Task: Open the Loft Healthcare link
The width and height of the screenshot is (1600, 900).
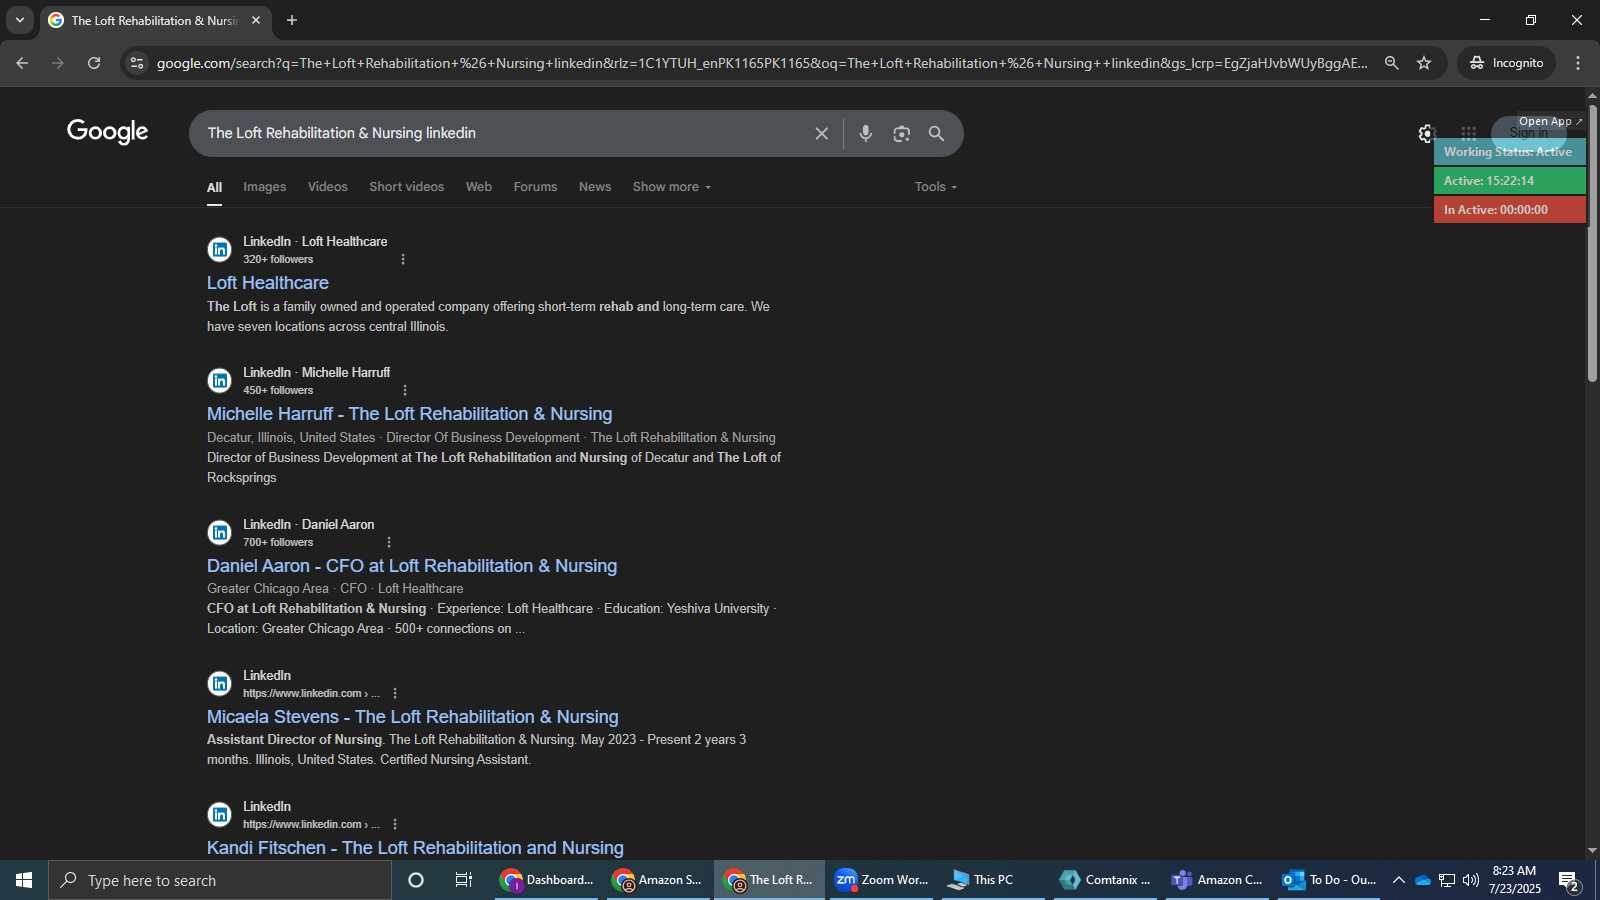Action: (267, 283)
